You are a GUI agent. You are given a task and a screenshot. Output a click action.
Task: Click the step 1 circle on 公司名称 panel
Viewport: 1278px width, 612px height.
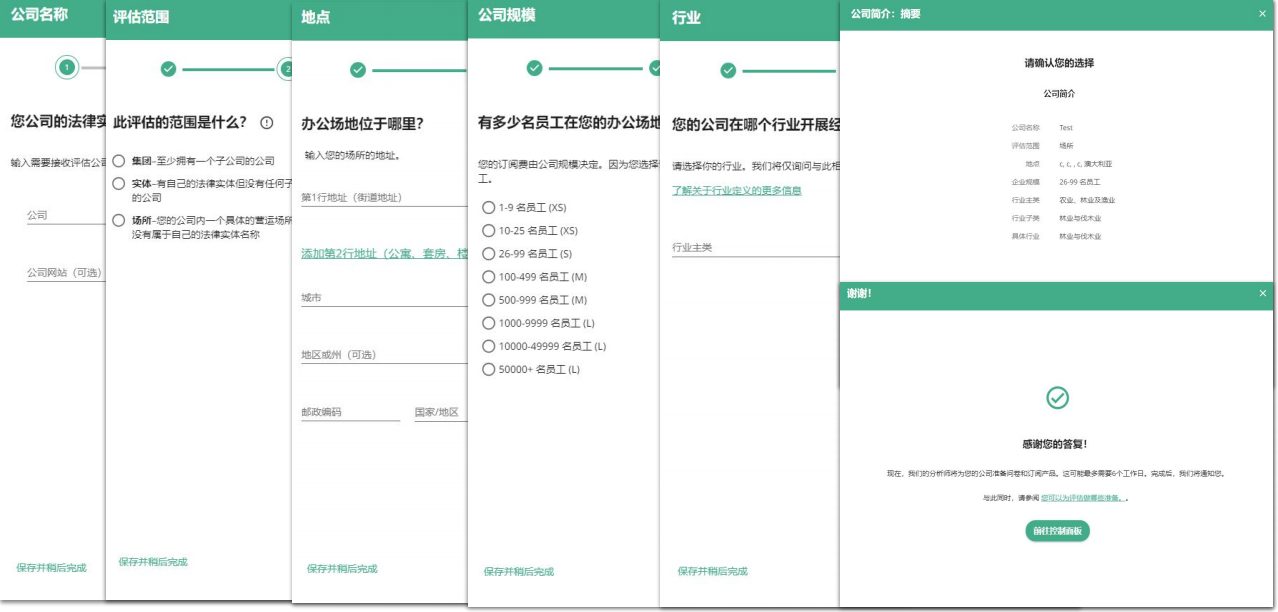[x=65, y=69]
